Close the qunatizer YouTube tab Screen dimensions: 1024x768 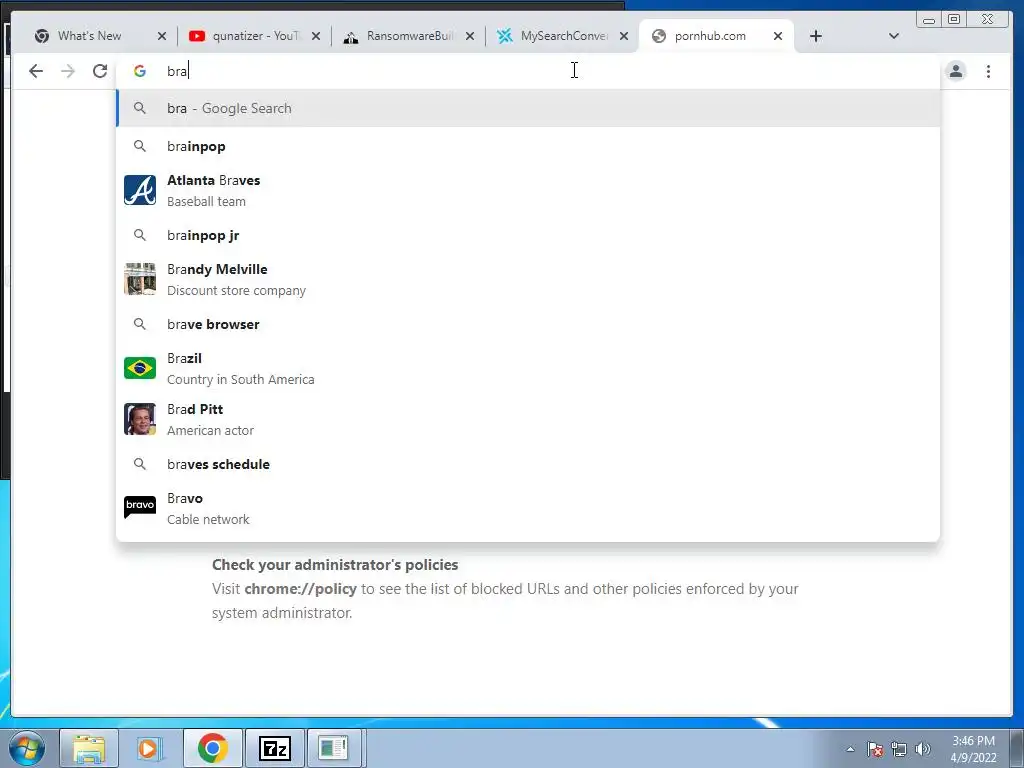[x=316, y=37]
